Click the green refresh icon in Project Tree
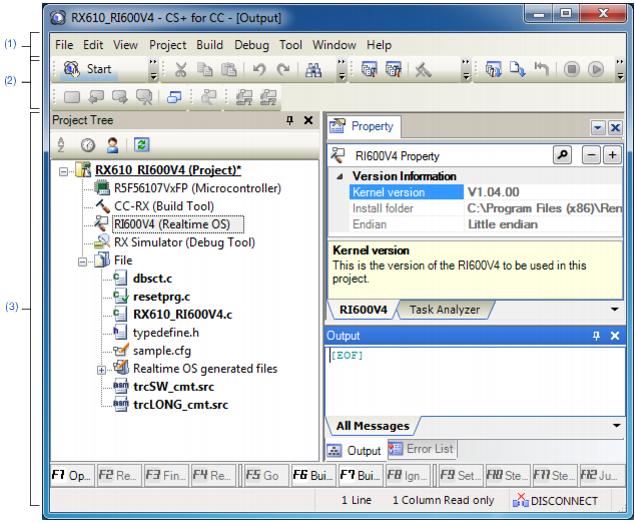Screen dimensions: 635x523 point(139,144)
